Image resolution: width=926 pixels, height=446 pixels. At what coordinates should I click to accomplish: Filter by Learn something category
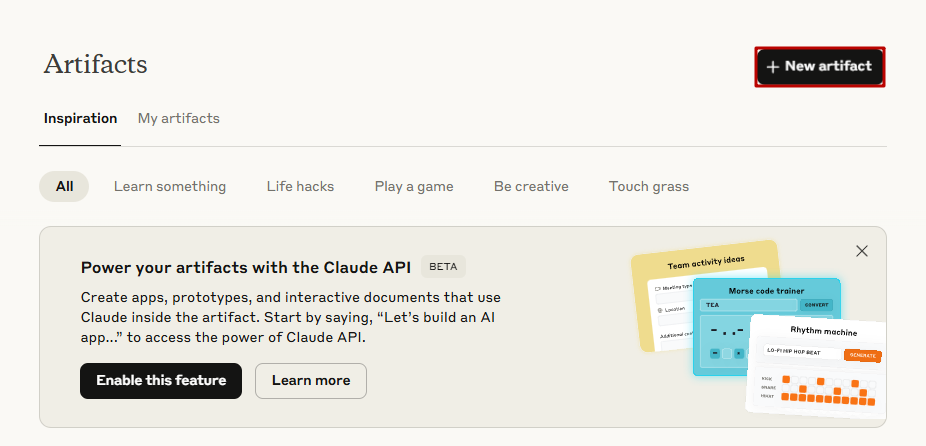pos(170,187)
